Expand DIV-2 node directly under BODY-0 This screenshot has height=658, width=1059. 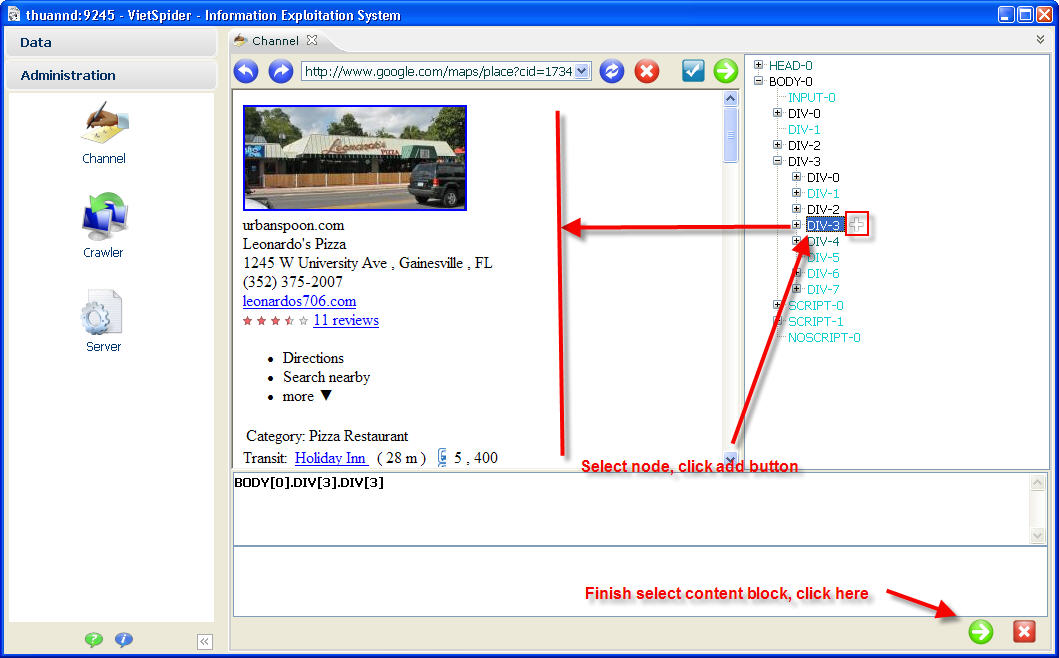(x=777, y=145)
